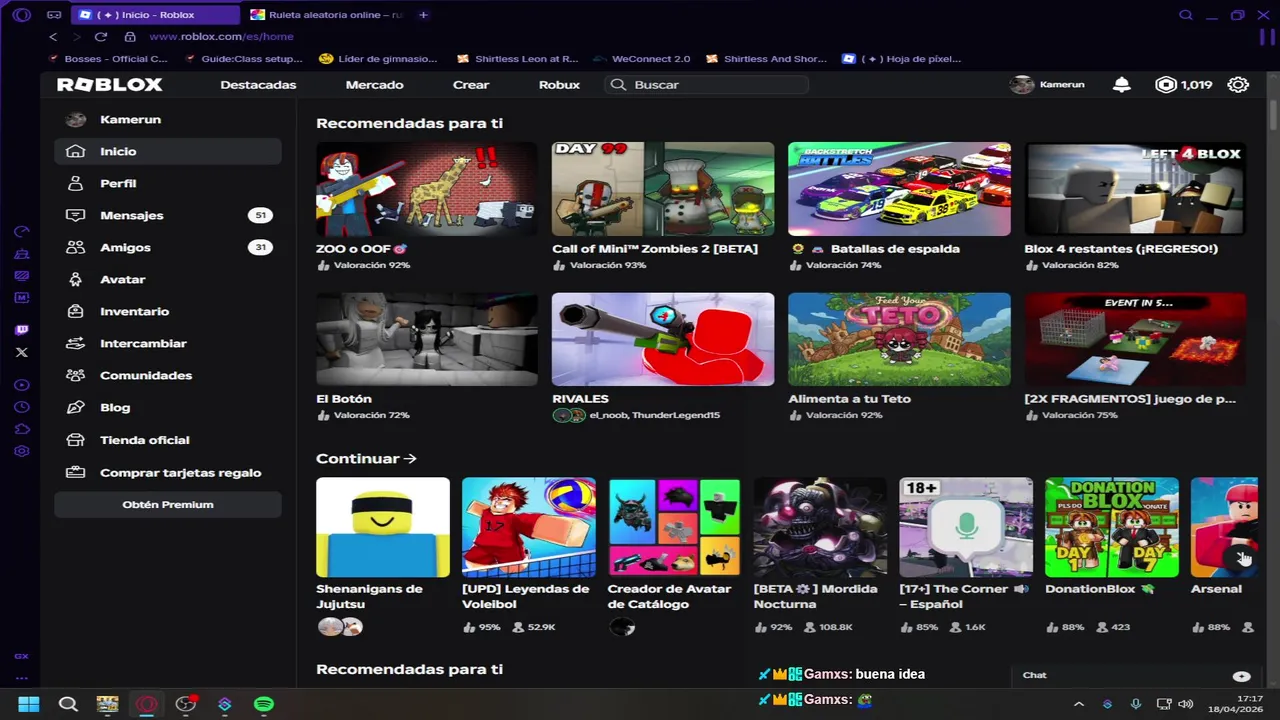Open the Creador de Avatar de Catálogo thumbnail
The image size is (1280, 720).
(x=675, y=527)
